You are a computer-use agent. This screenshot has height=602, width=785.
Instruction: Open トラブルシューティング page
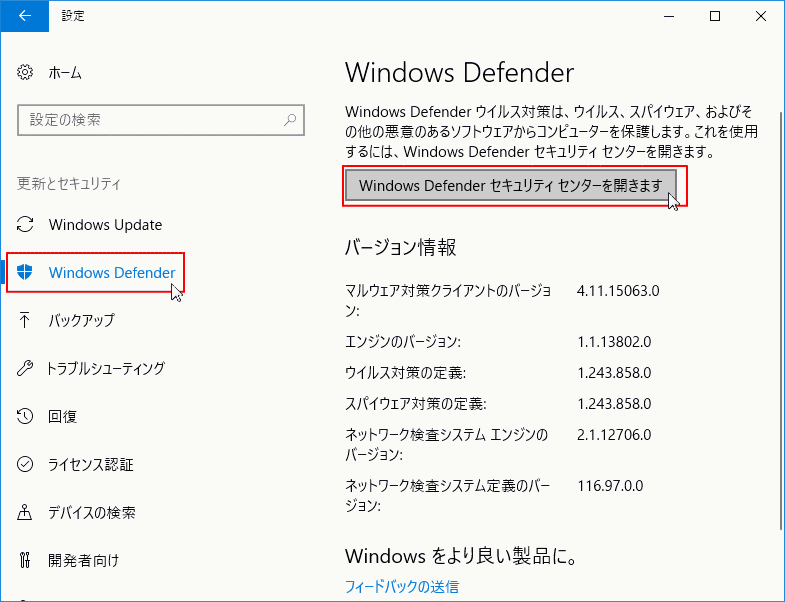pos(105,368)
